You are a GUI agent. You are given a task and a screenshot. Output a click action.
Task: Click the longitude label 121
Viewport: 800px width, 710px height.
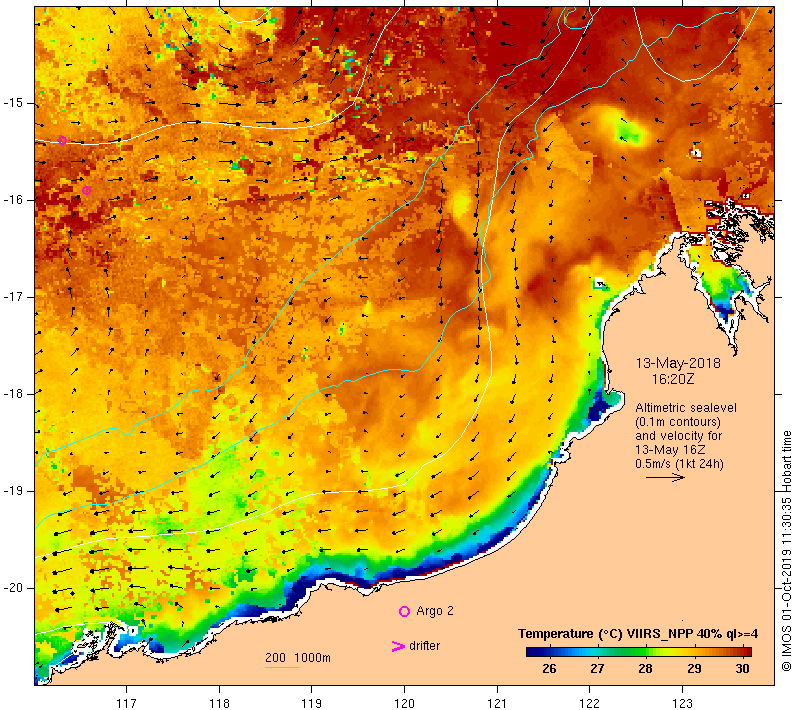coord(497,703)
